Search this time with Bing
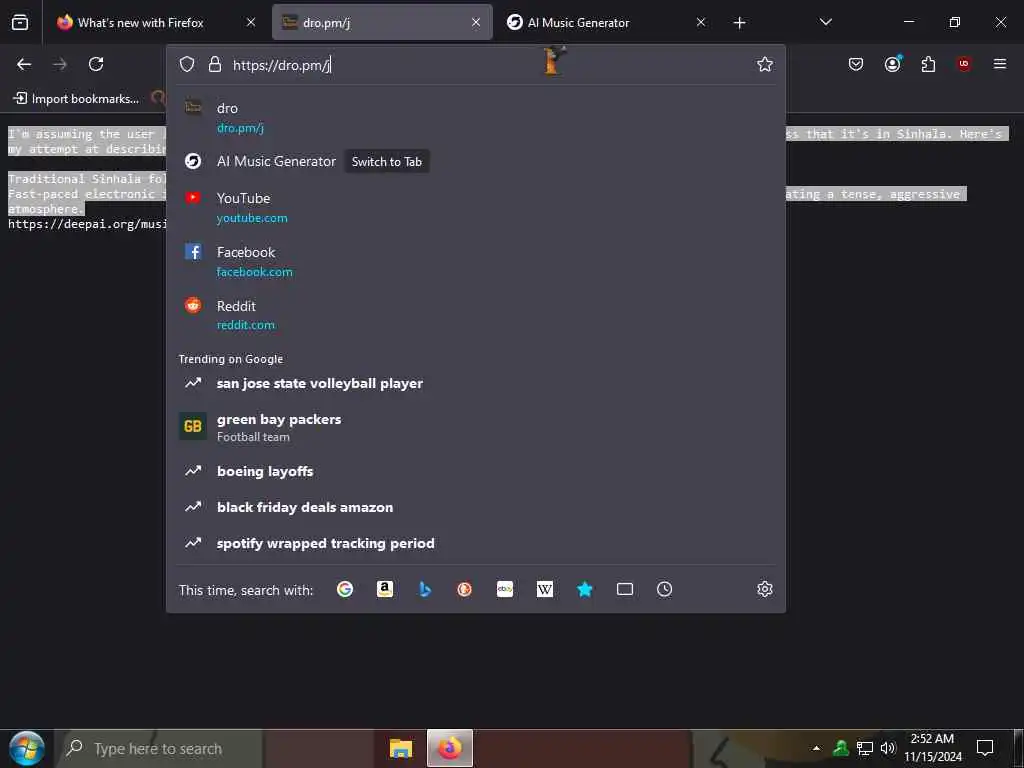Screen dimensions: 1024x768 [x=424, y=589]
